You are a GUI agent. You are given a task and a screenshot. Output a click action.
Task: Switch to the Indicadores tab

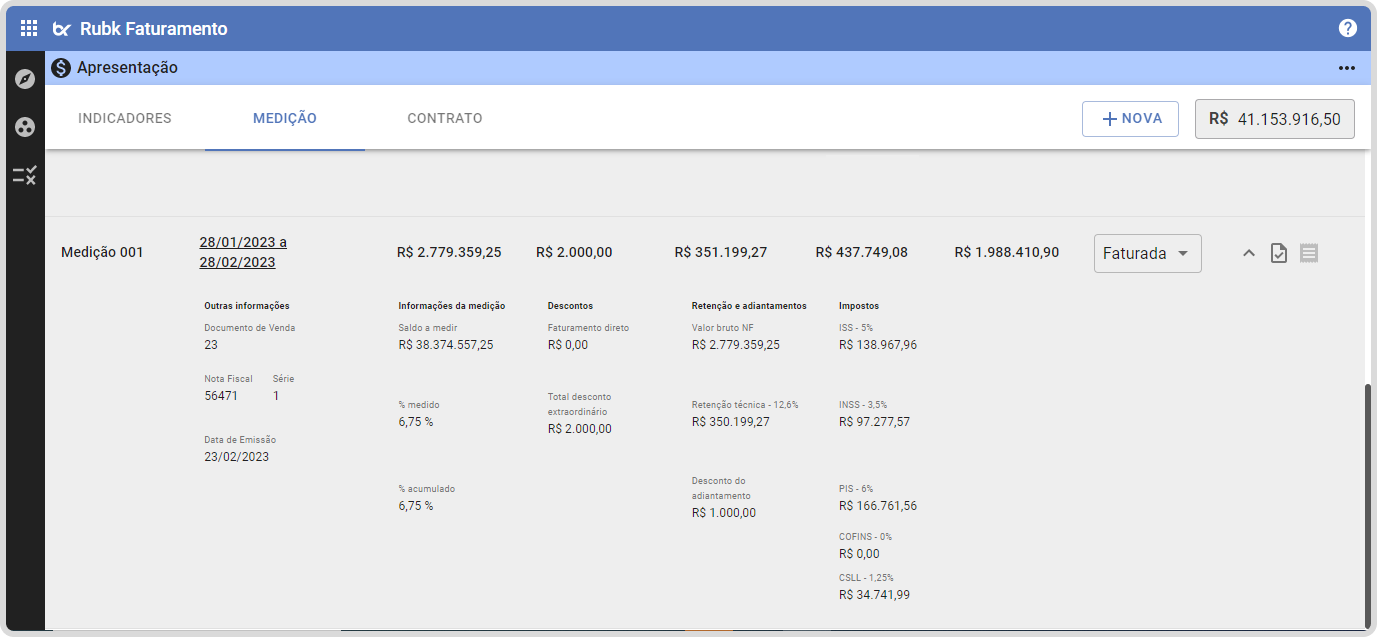click(125, 118)
